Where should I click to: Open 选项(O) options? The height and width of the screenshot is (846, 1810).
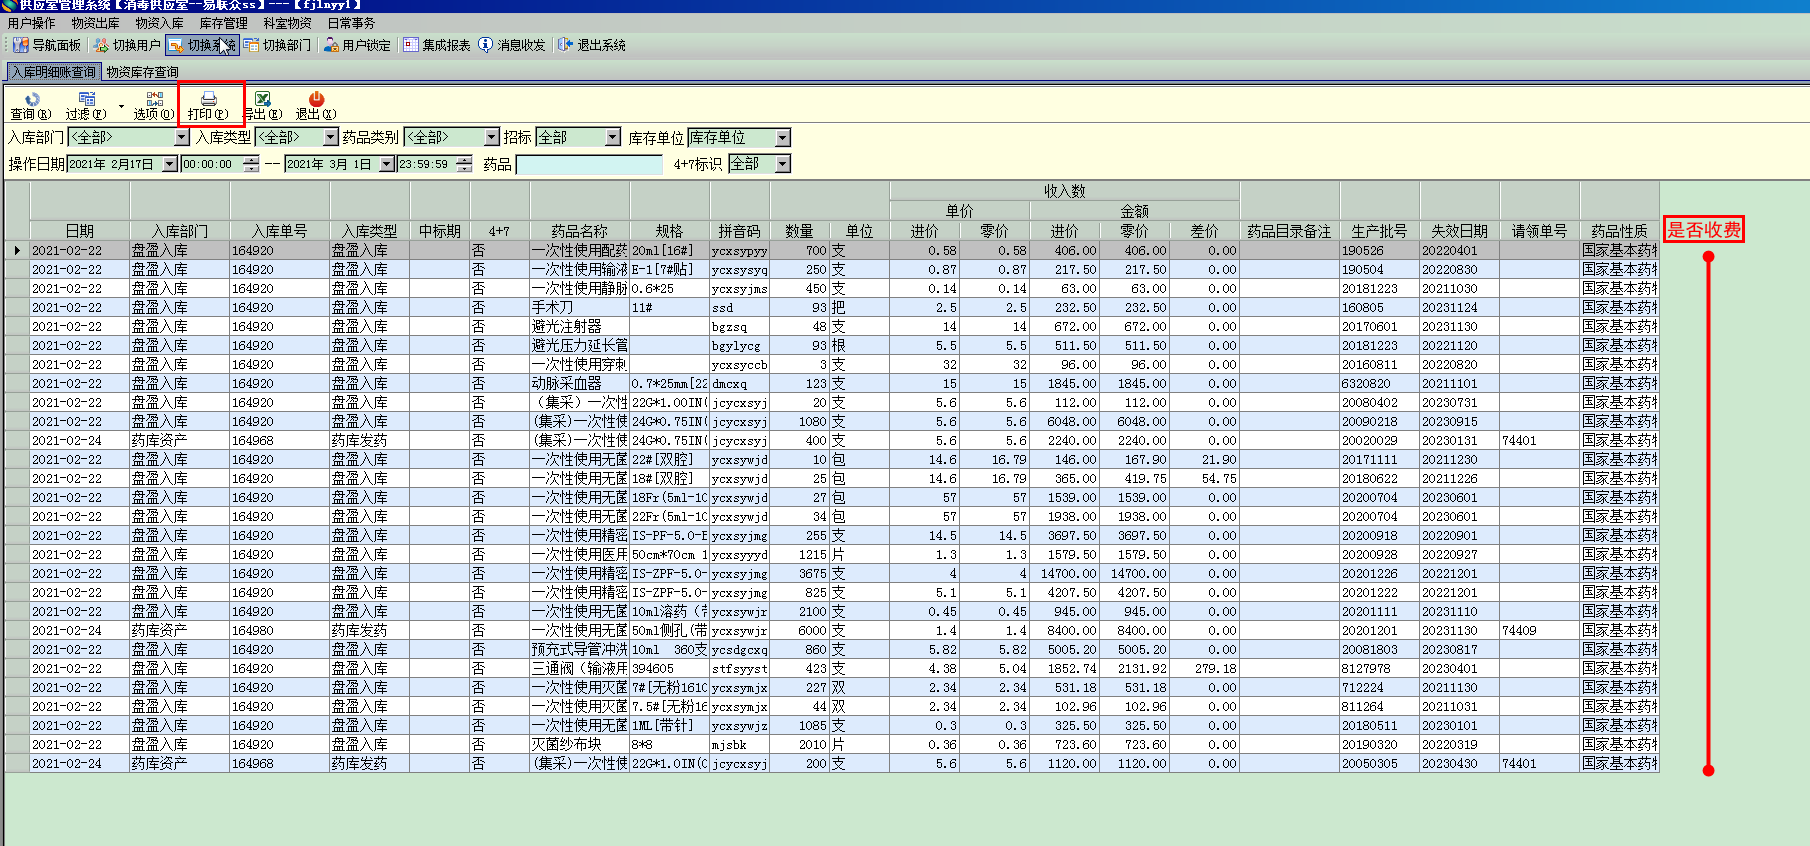coord(154,106)
